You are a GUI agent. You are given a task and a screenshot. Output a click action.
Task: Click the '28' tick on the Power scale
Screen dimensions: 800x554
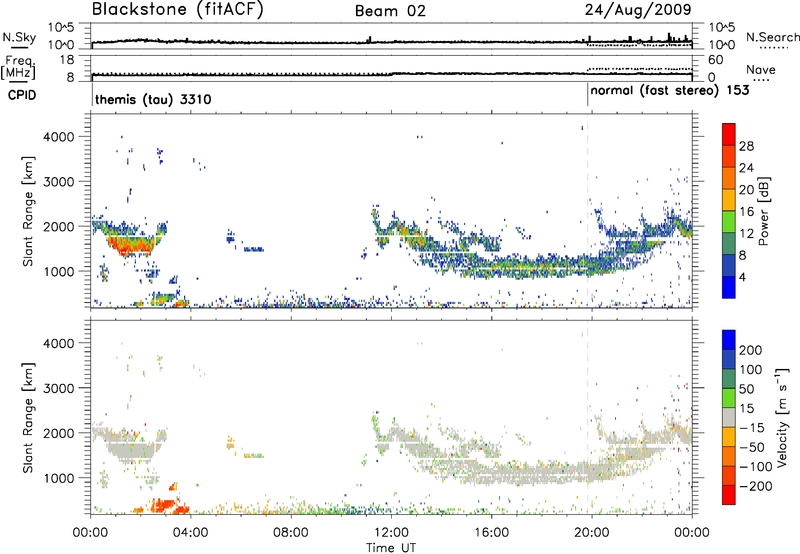746,146
